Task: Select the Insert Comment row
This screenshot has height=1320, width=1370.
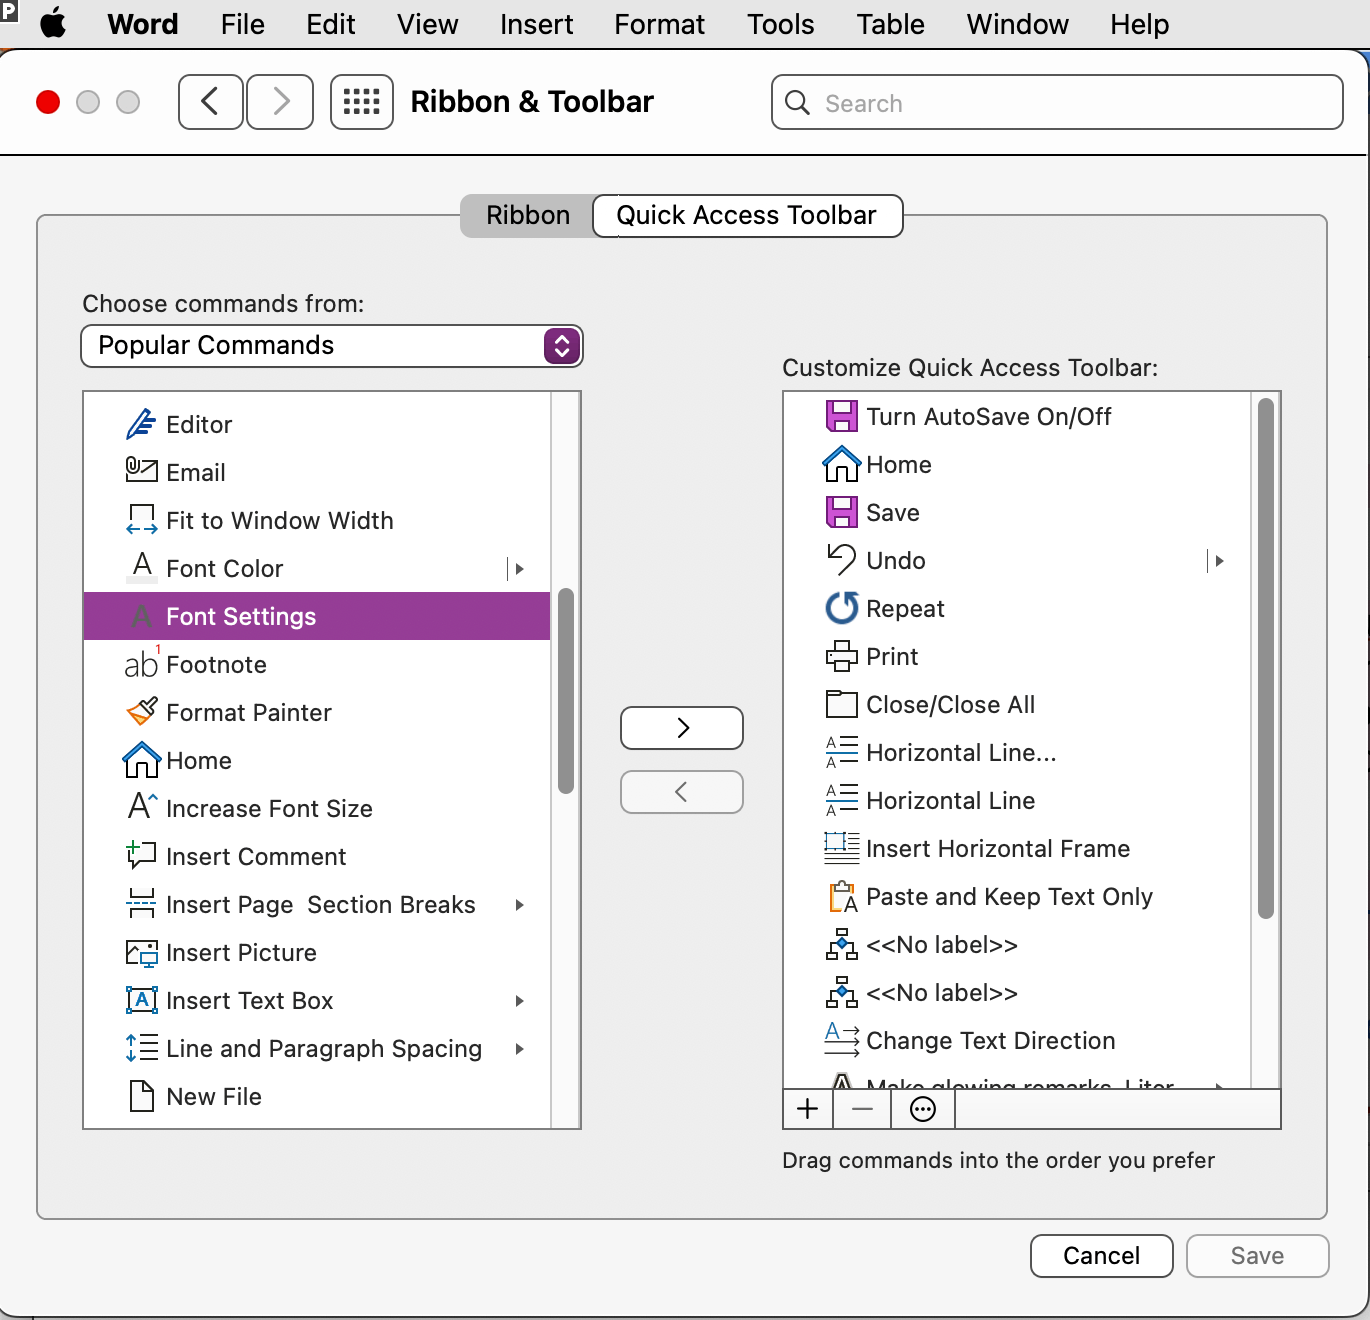Action: (317, 856)
